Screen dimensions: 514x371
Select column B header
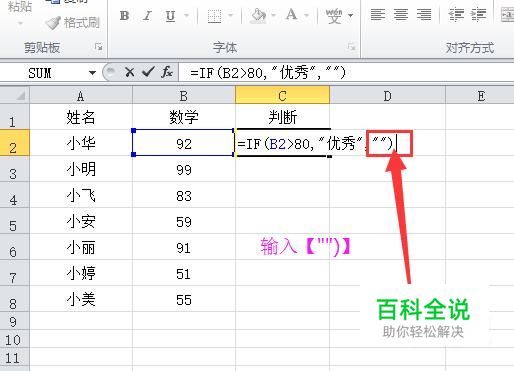click(x=184, y=96)
